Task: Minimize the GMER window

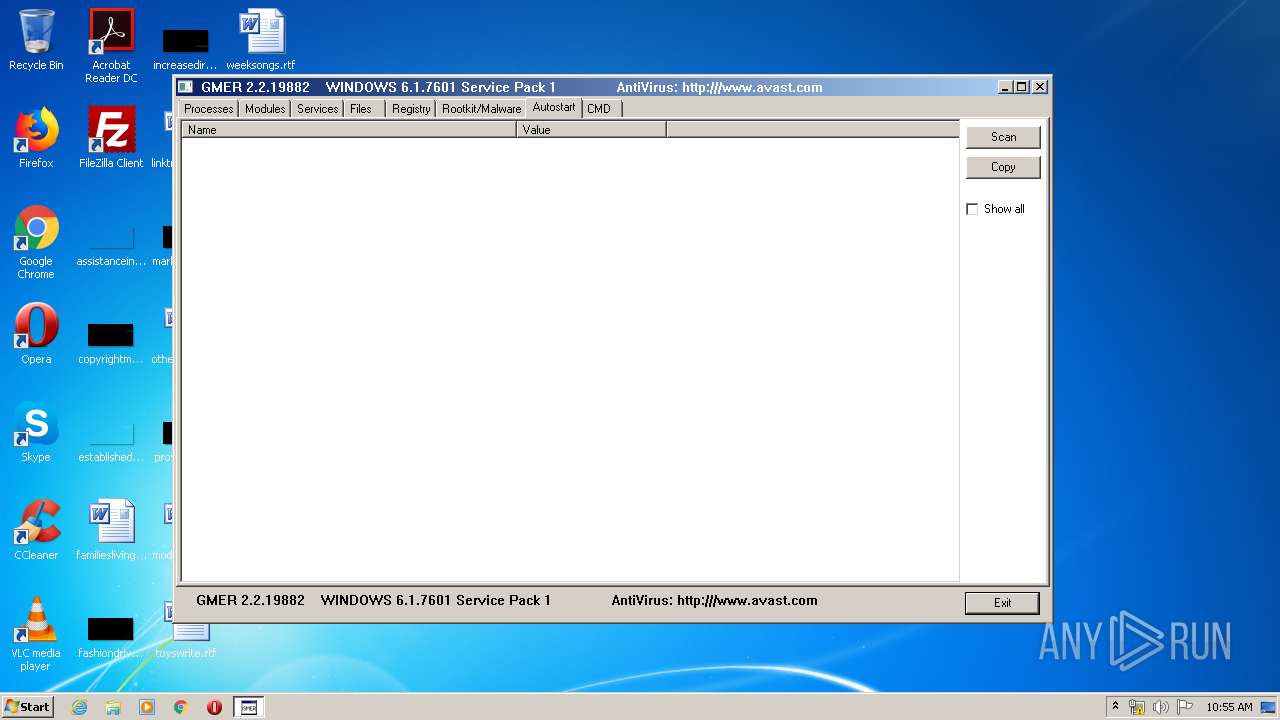Action: point(1006,87)
